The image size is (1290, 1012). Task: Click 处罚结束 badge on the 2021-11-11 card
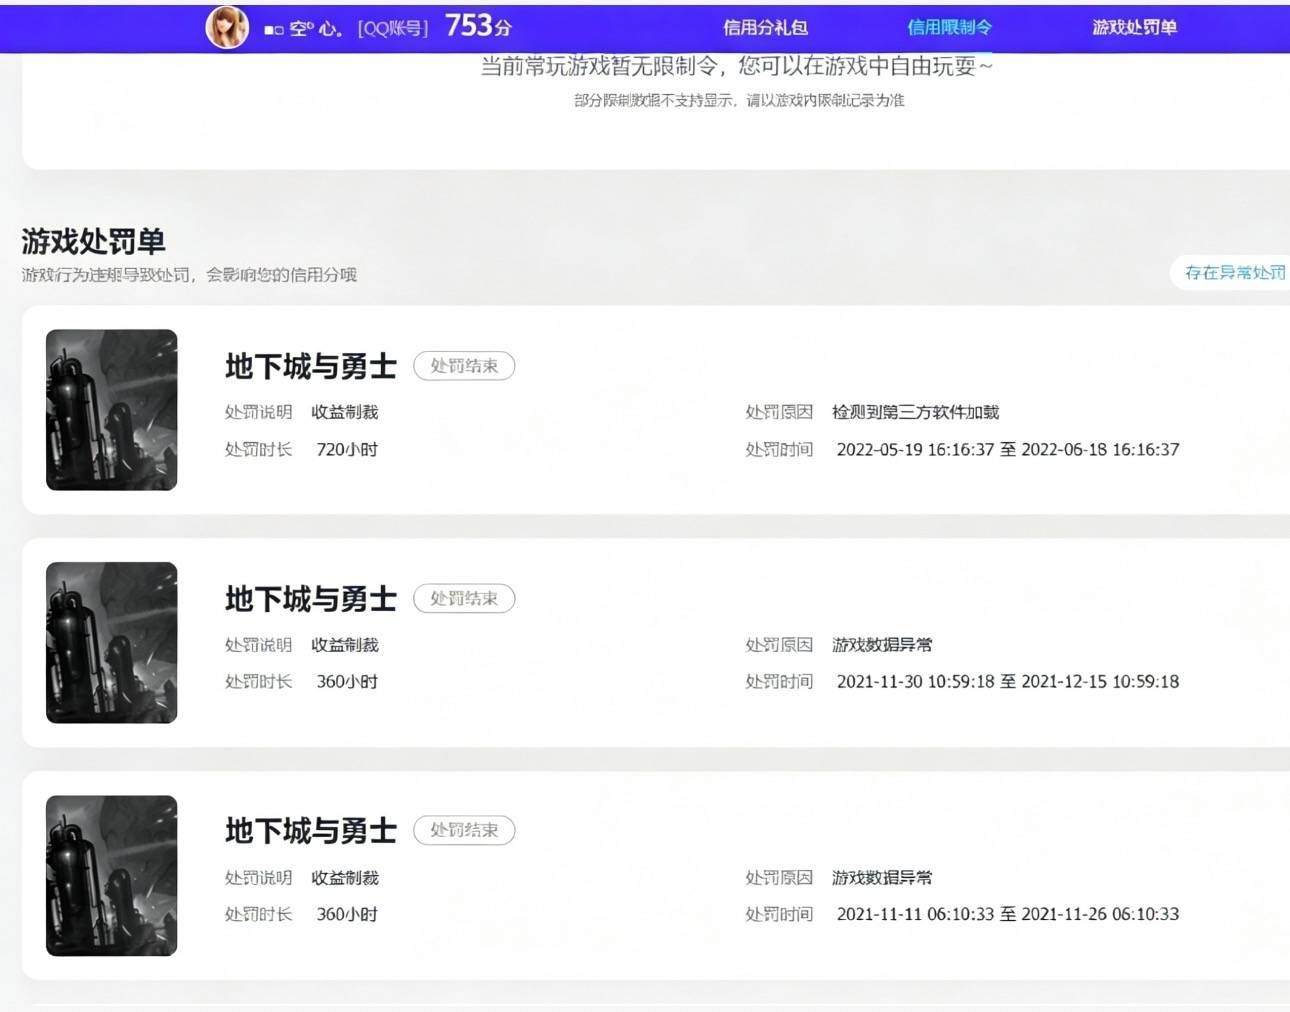464,830
